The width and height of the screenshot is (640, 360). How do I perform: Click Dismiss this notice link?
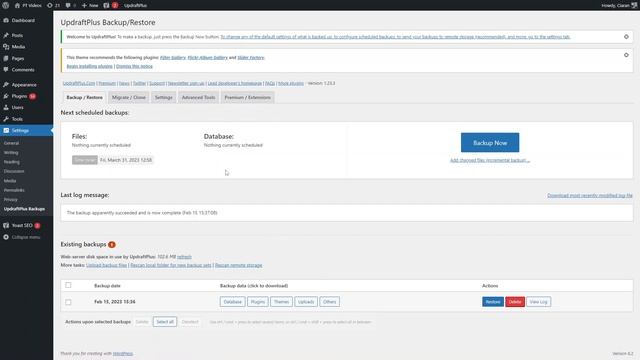[134, 66]
